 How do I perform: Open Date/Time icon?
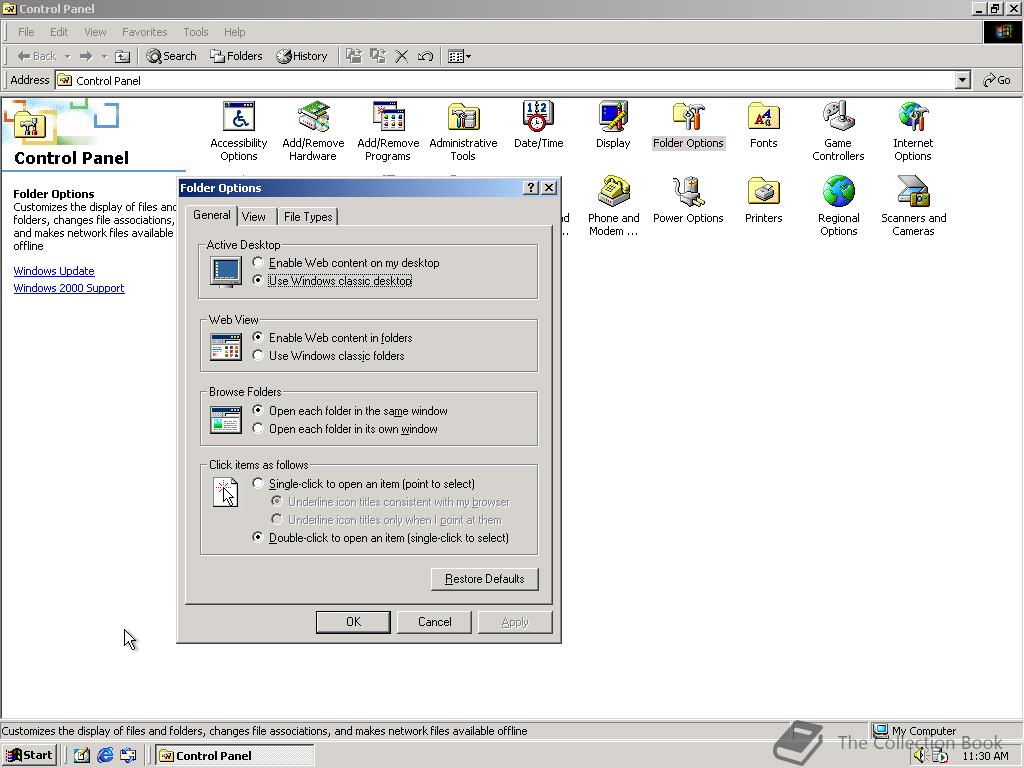click(538, 125)
